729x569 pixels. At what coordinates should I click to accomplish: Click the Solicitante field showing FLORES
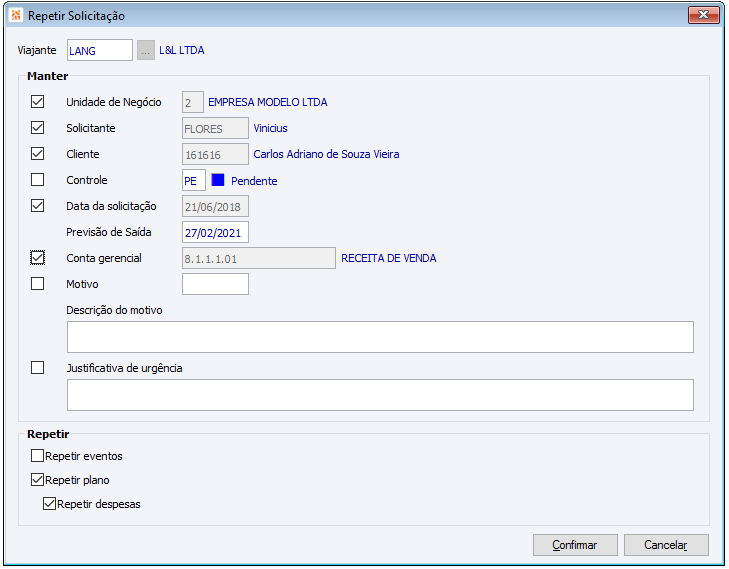click(215, 128)
